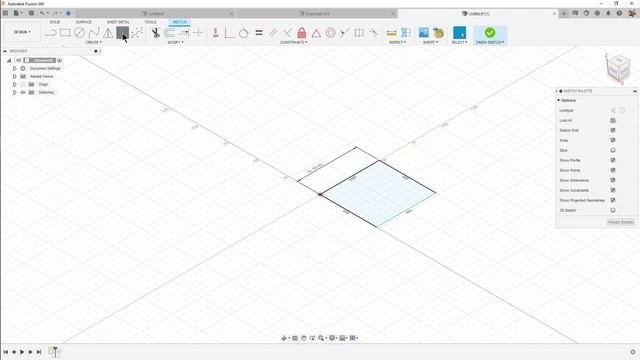This screenshot has height=360, width=640.
Task: Select the Line sketch tool
Action: 51,33
